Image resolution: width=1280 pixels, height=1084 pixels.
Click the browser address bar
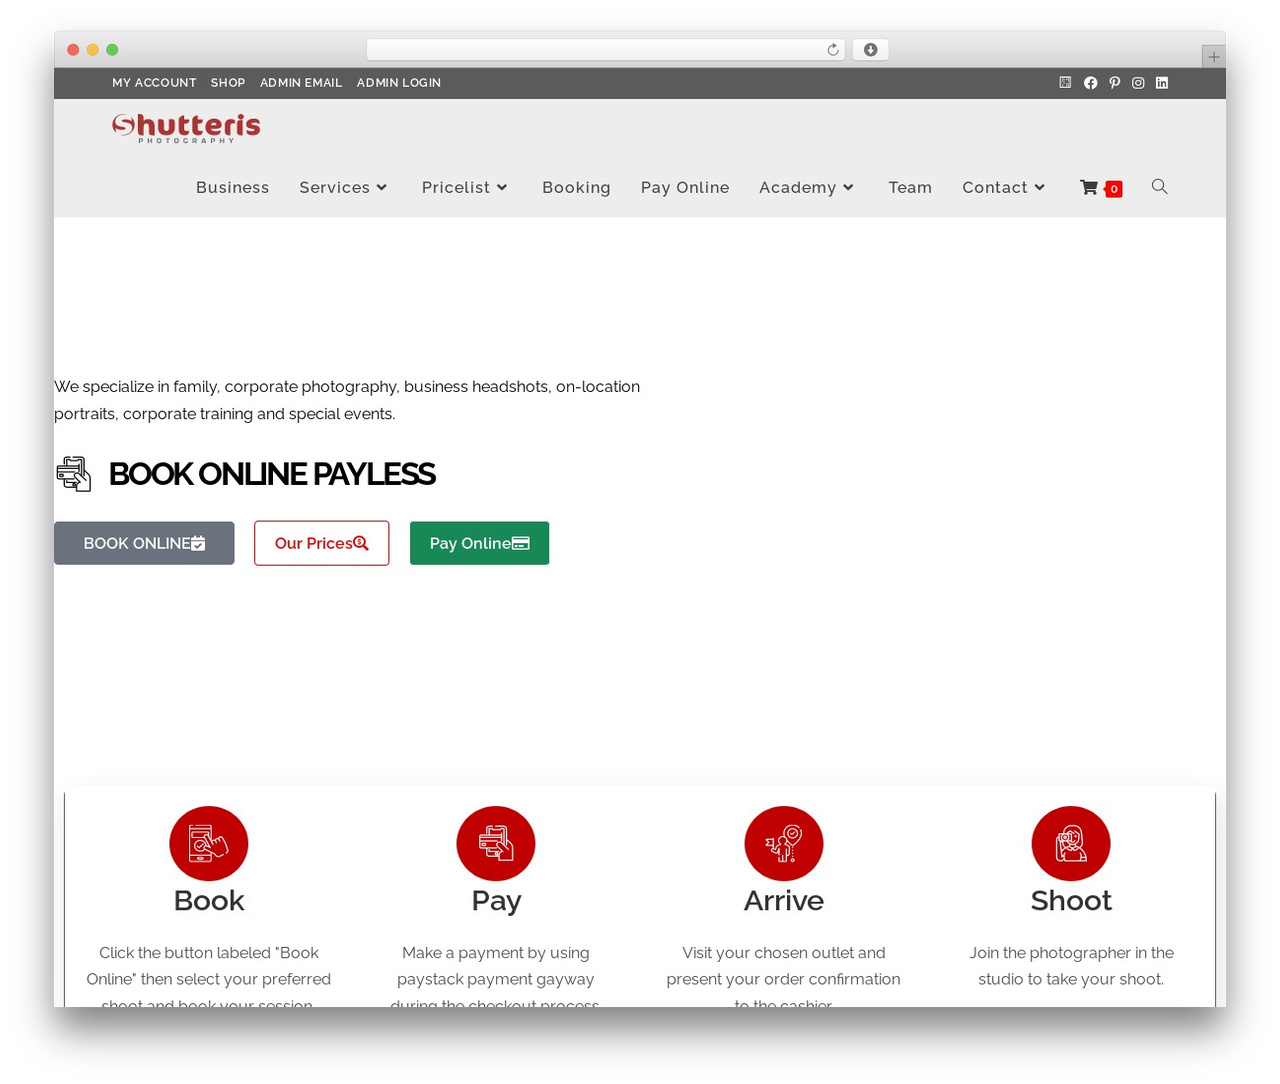point(605,50)
